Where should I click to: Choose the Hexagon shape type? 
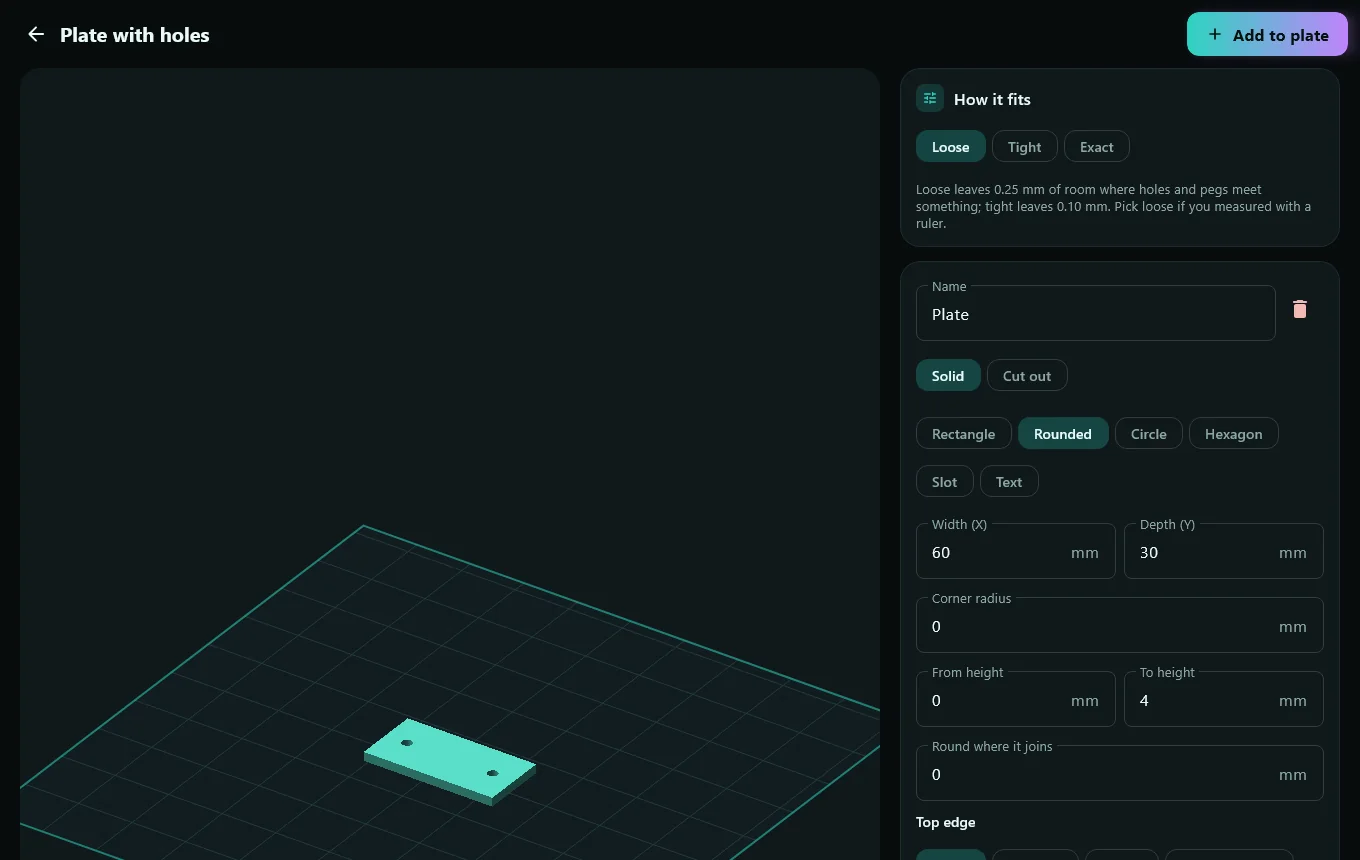click(1233, 433)
